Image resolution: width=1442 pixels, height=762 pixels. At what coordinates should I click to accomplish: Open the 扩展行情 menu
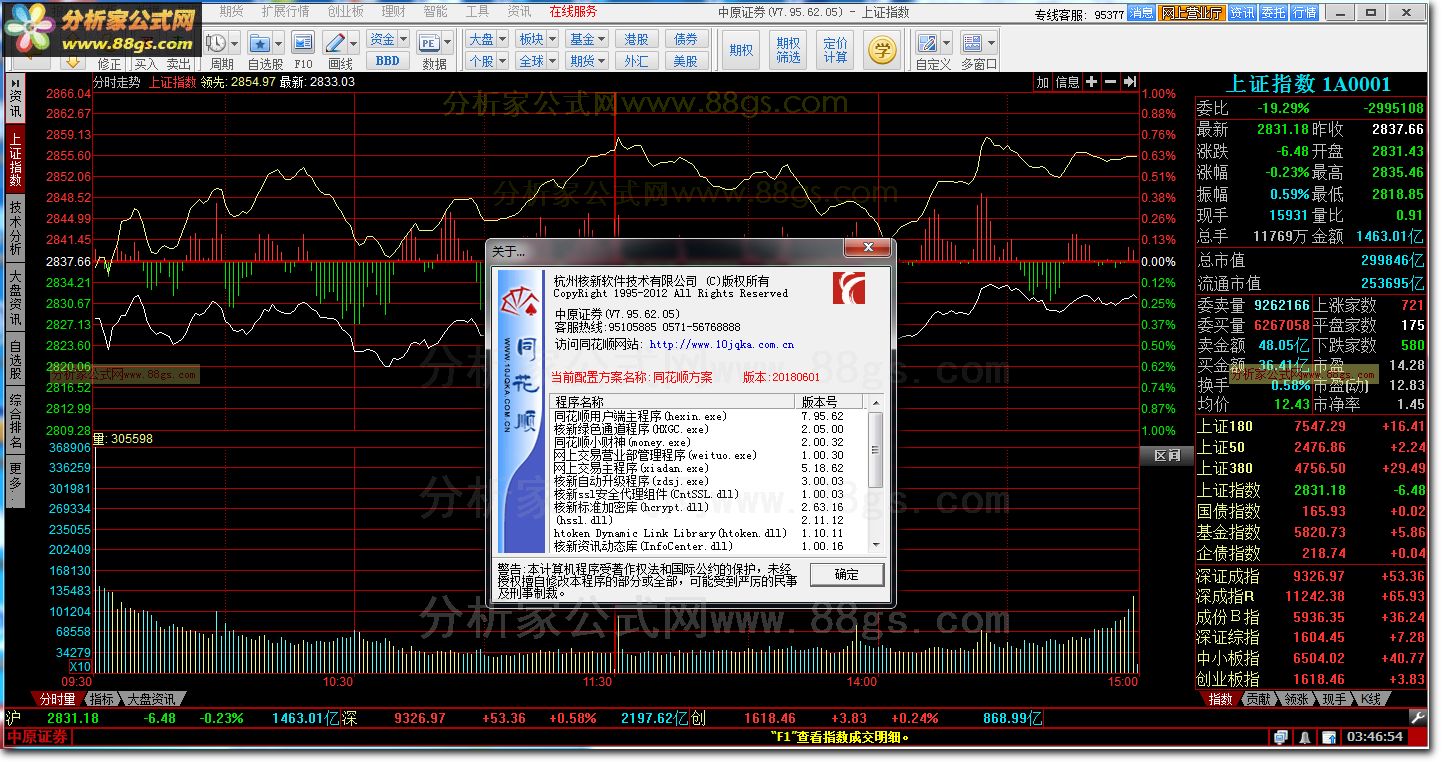click(285, 11)
